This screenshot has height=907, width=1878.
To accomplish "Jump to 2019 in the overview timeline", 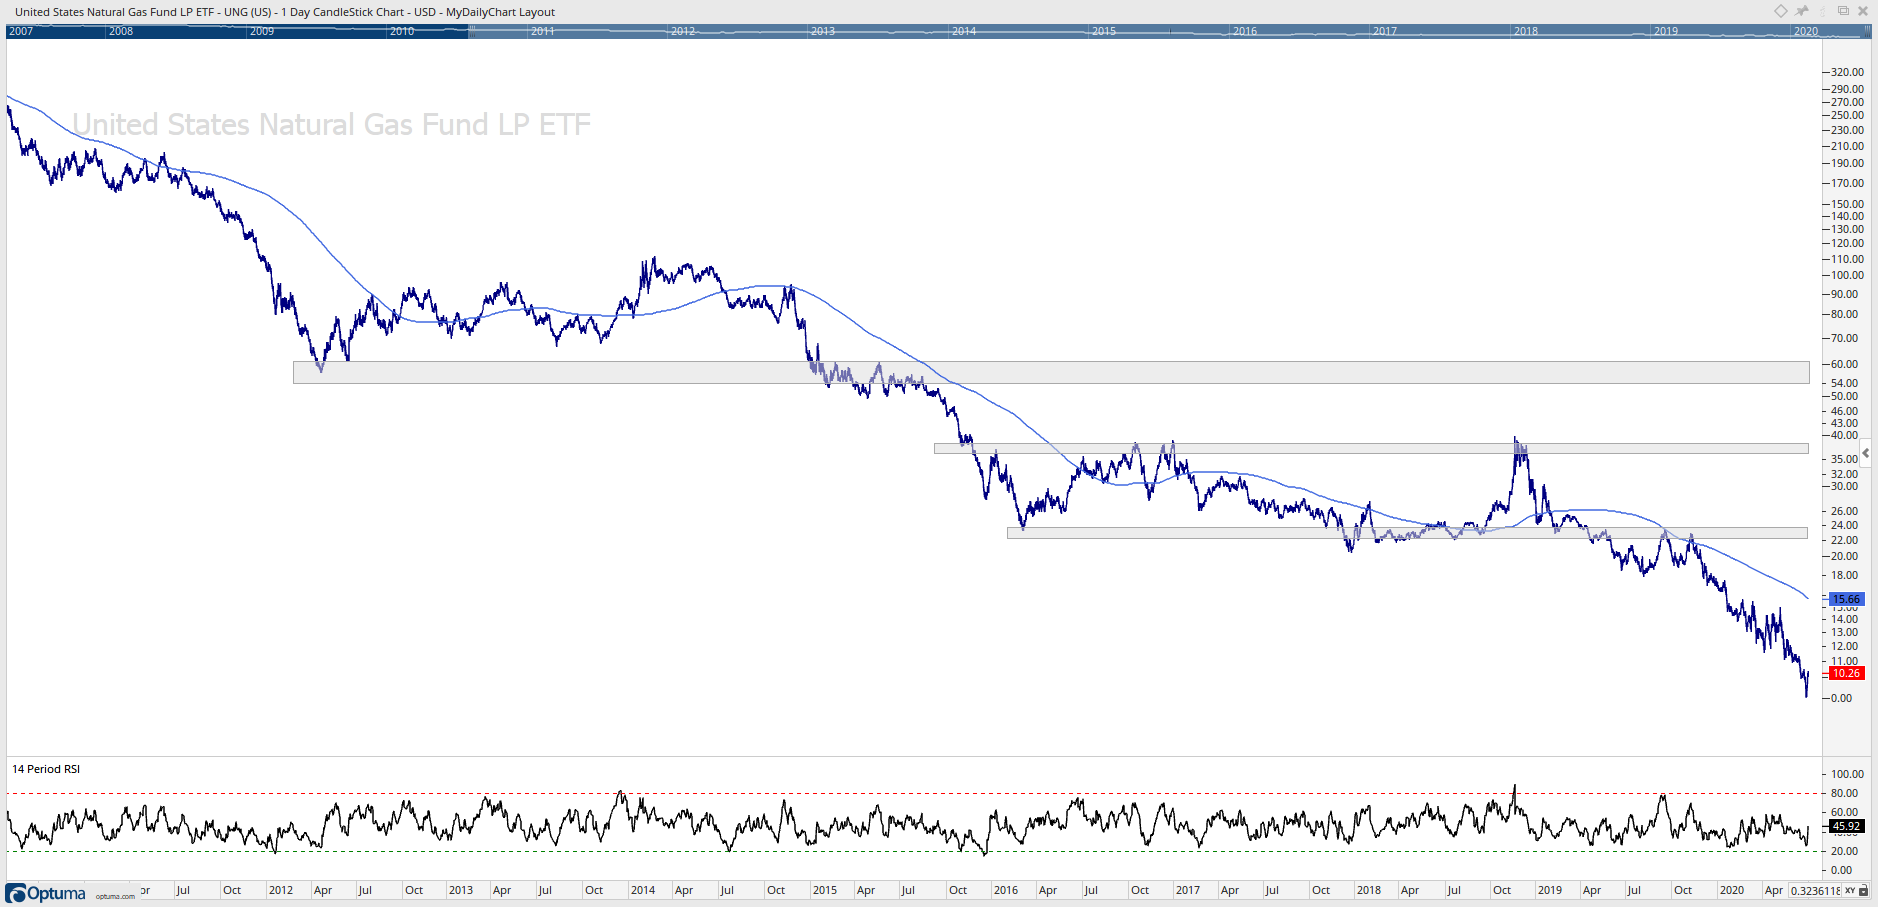I will 1666,31.
